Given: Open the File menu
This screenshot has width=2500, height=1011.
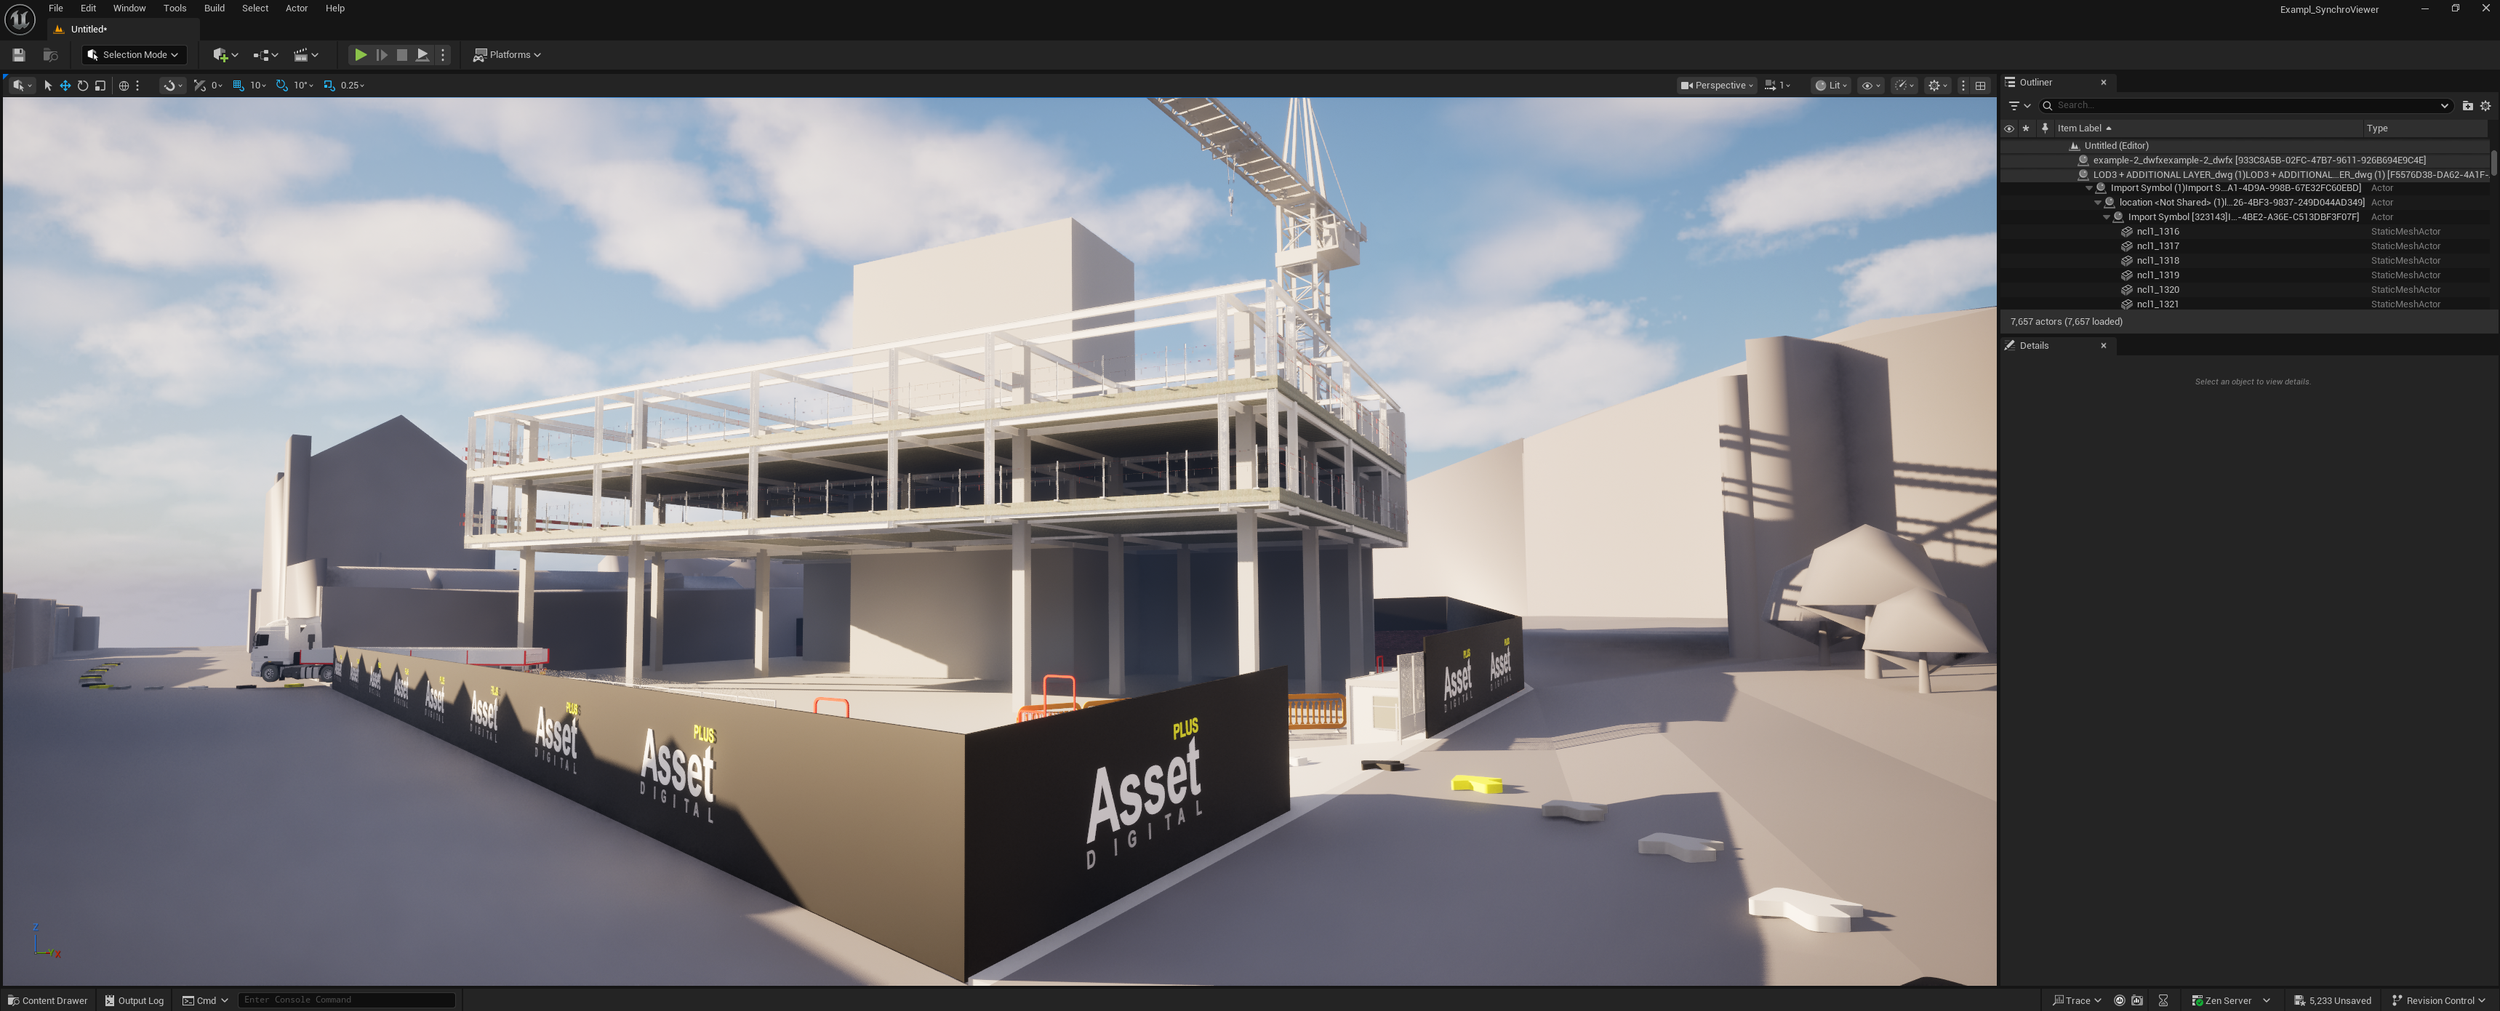Looking at the screenshot, I should click(56, 9).
